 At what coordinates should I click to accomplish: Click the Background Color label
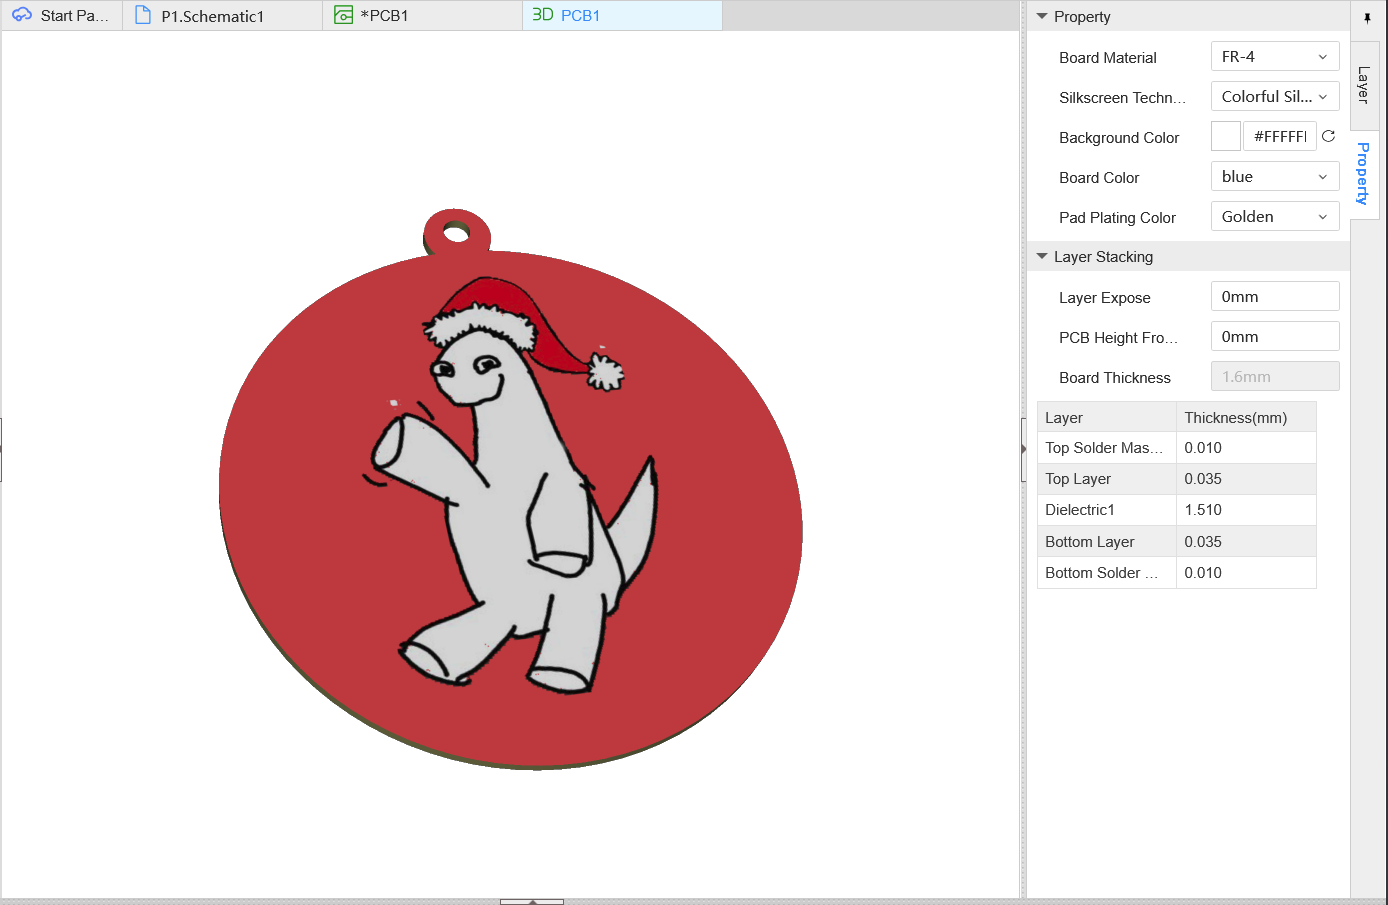click(x=1119, y=138)
